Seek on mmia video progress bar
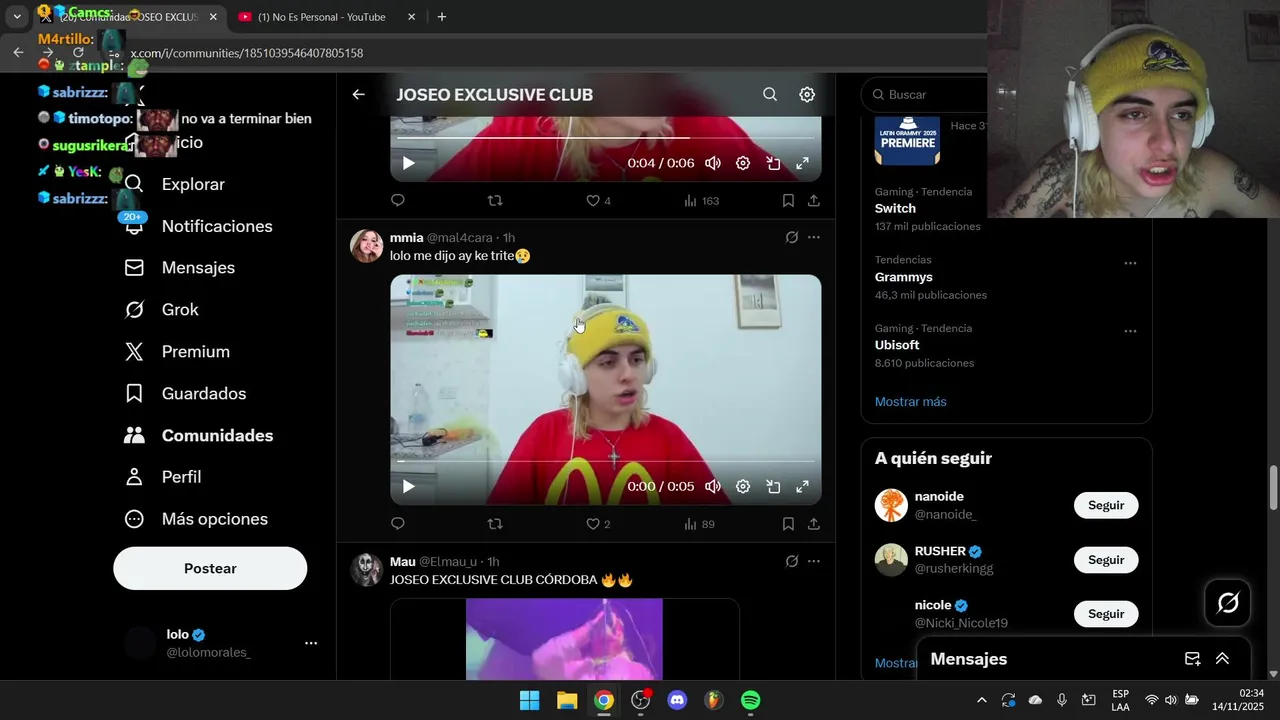Screen dimensions: 1280x720 point(606,461)
